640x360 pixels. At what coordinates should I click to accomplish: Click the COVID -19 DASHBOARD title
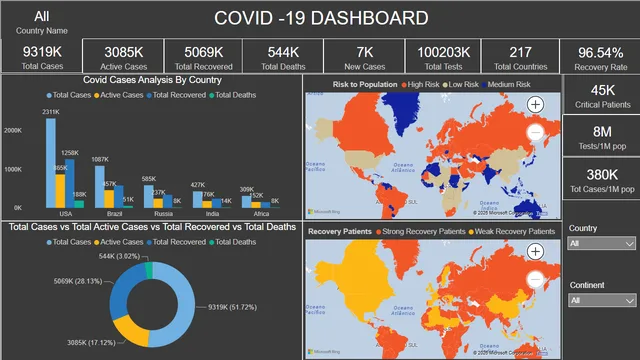click(321, 18)
